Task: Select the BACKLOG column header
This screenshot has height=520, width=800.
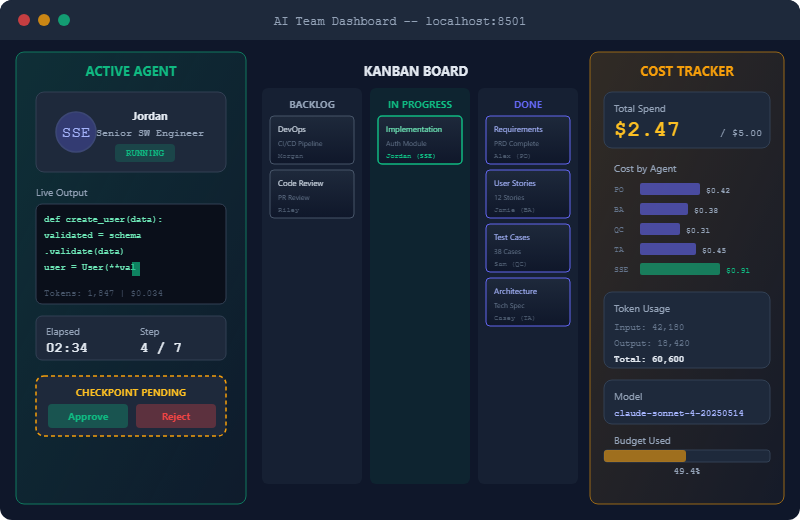Action: tap(312, 105)
